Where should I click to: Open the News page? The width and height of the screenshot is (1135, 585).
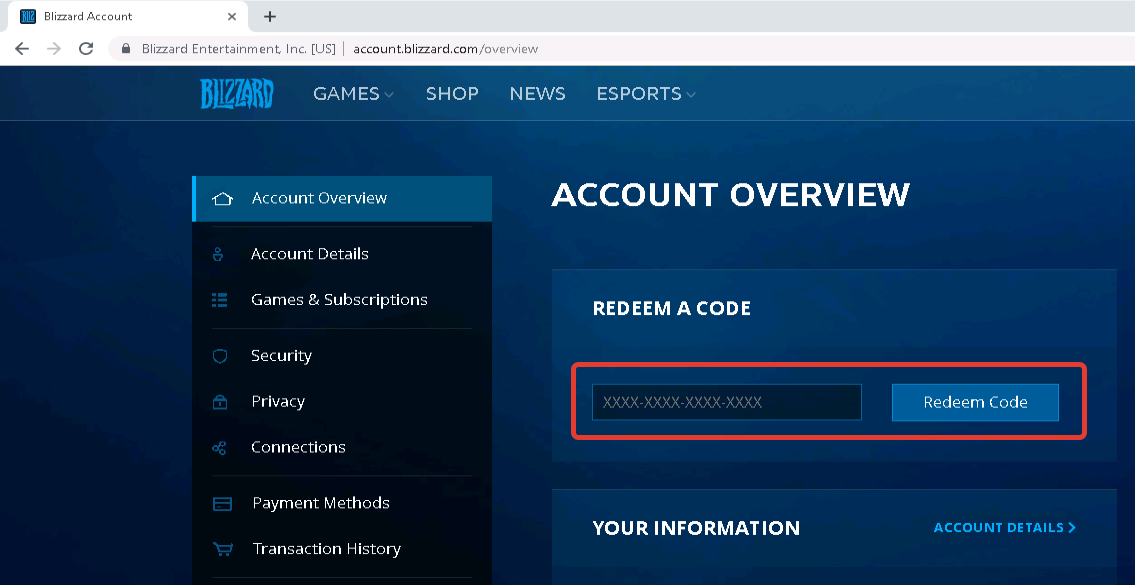click(x=537, y=94)
